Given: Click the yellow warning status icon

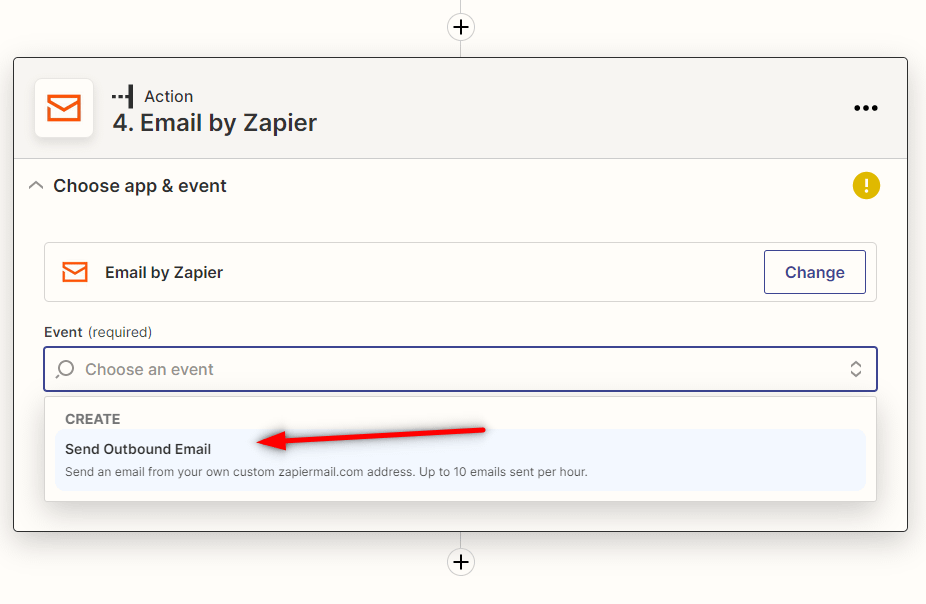Looking at the screenshot, I should (x=866, y=186).
